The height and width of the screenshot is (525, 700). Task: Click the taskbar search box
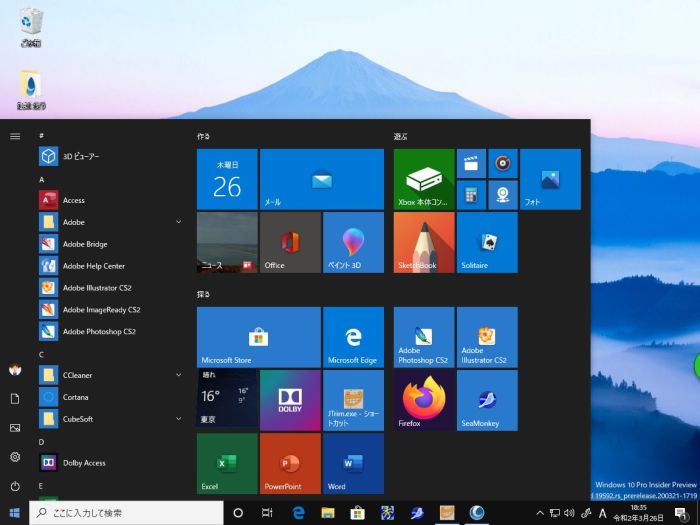125,513
